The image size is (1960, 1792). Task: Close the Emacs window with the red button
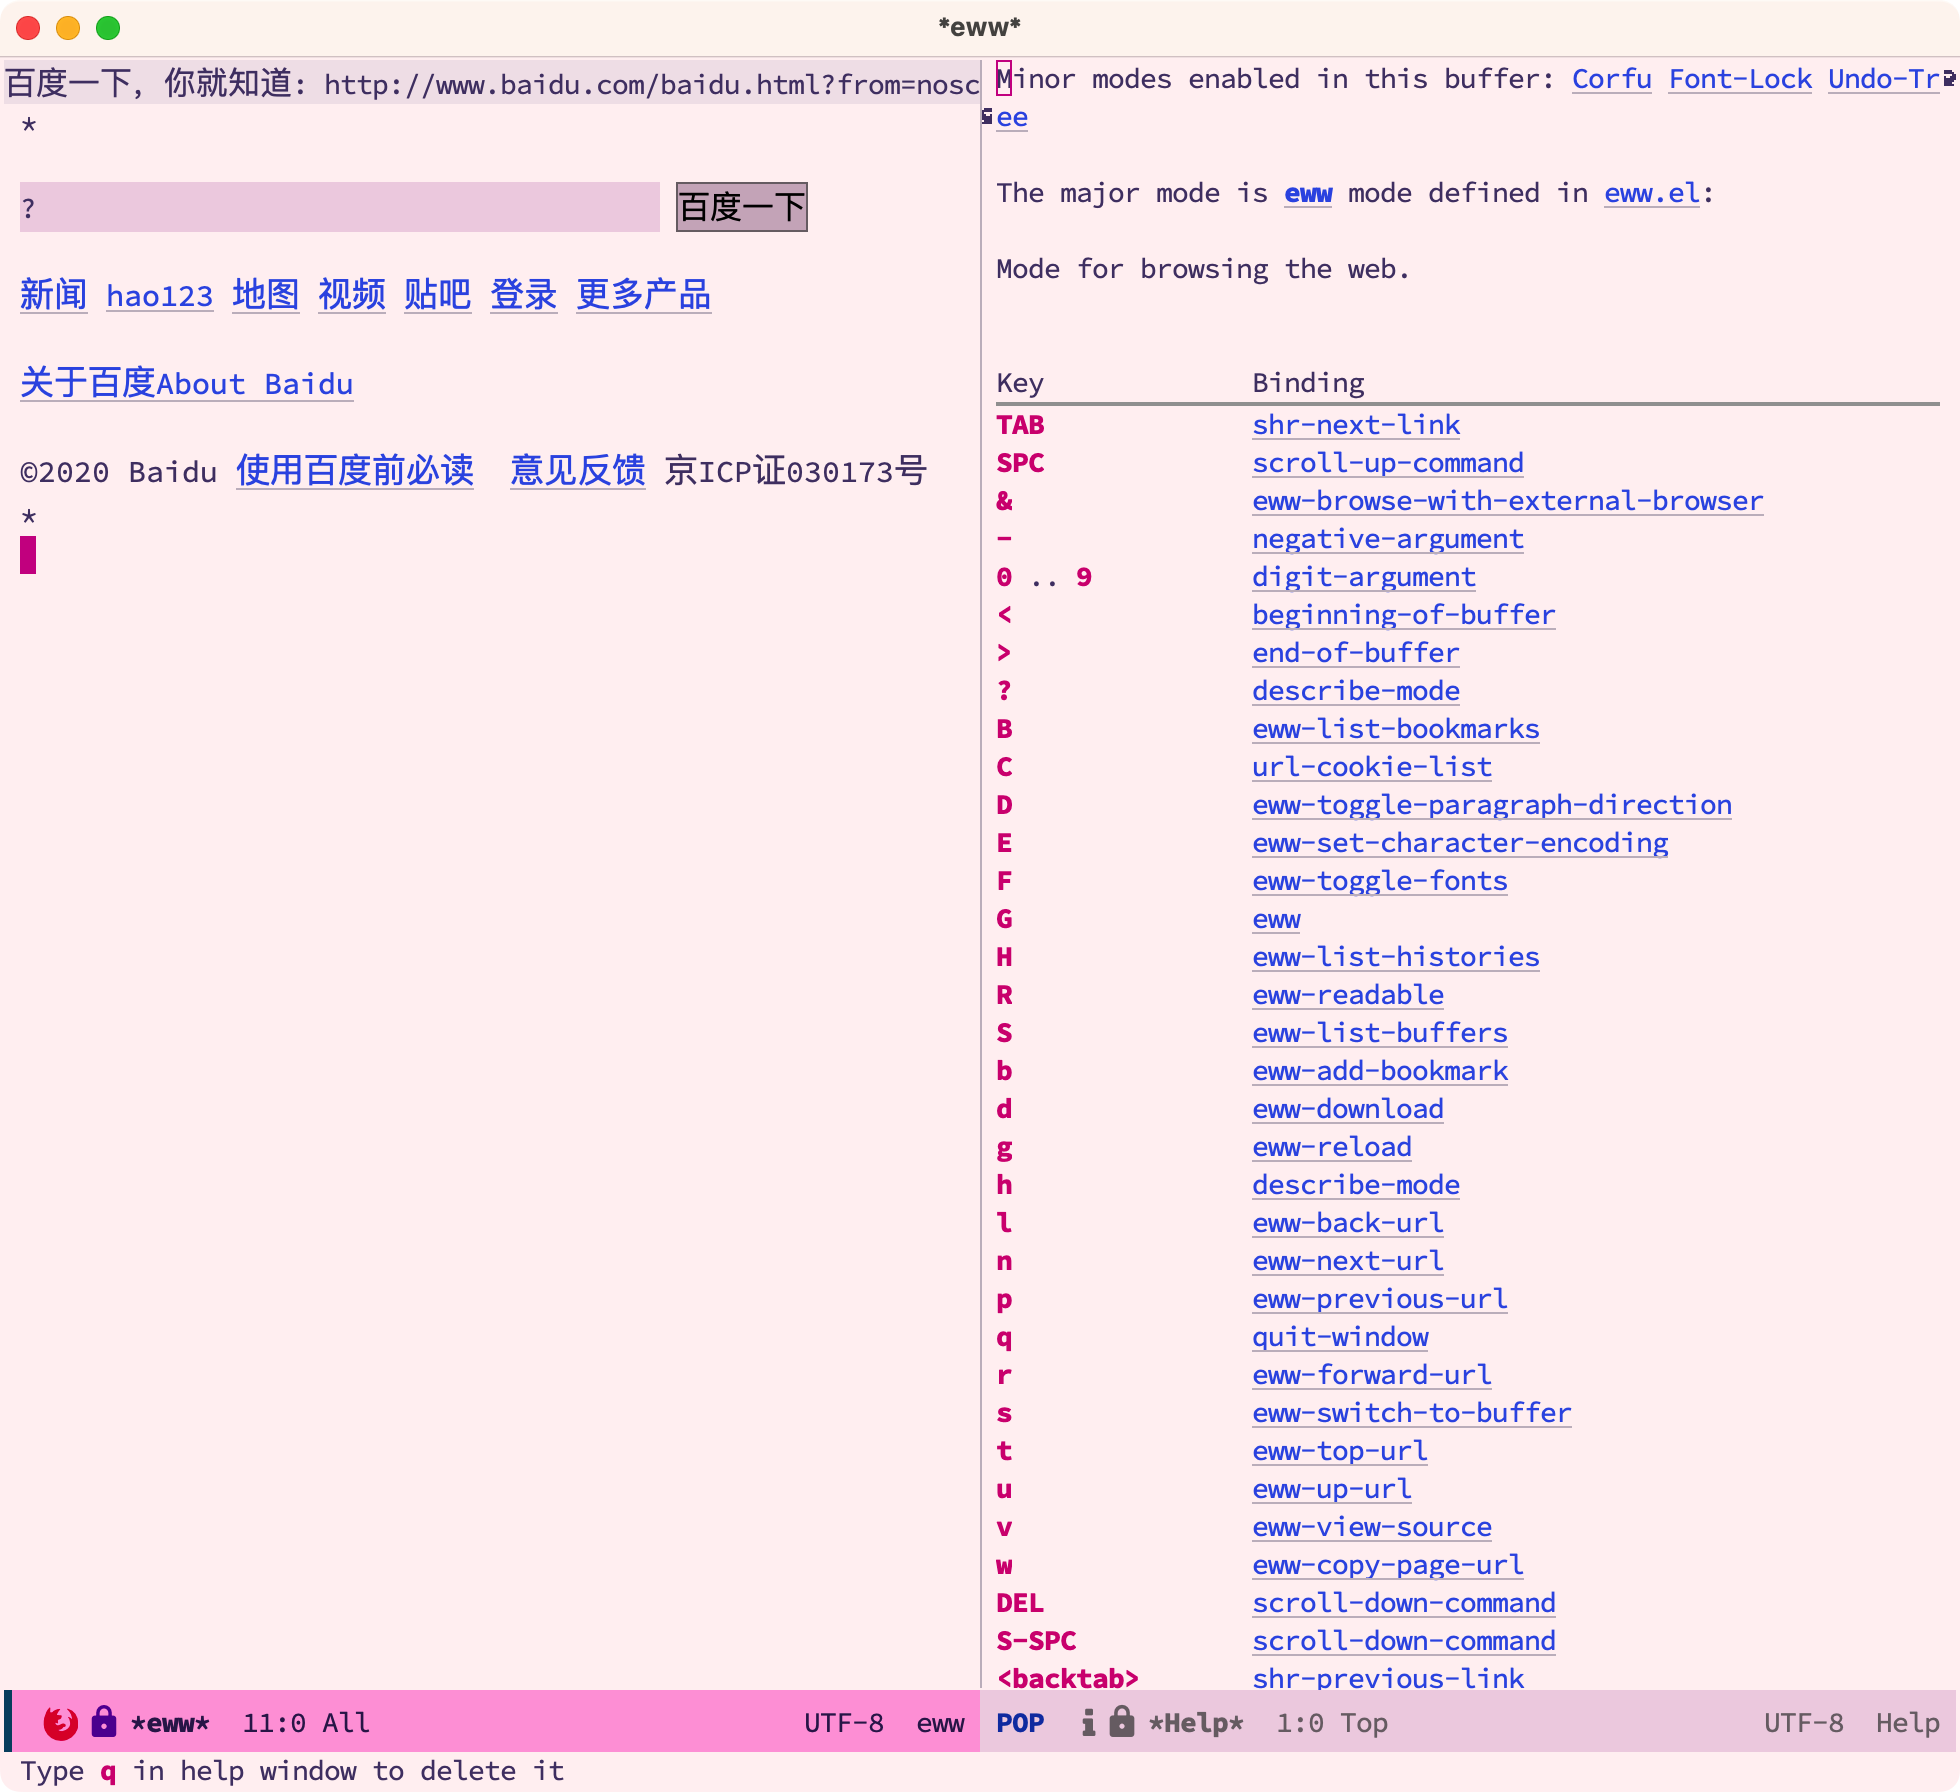pyautogui.click(x=28, y=28)
